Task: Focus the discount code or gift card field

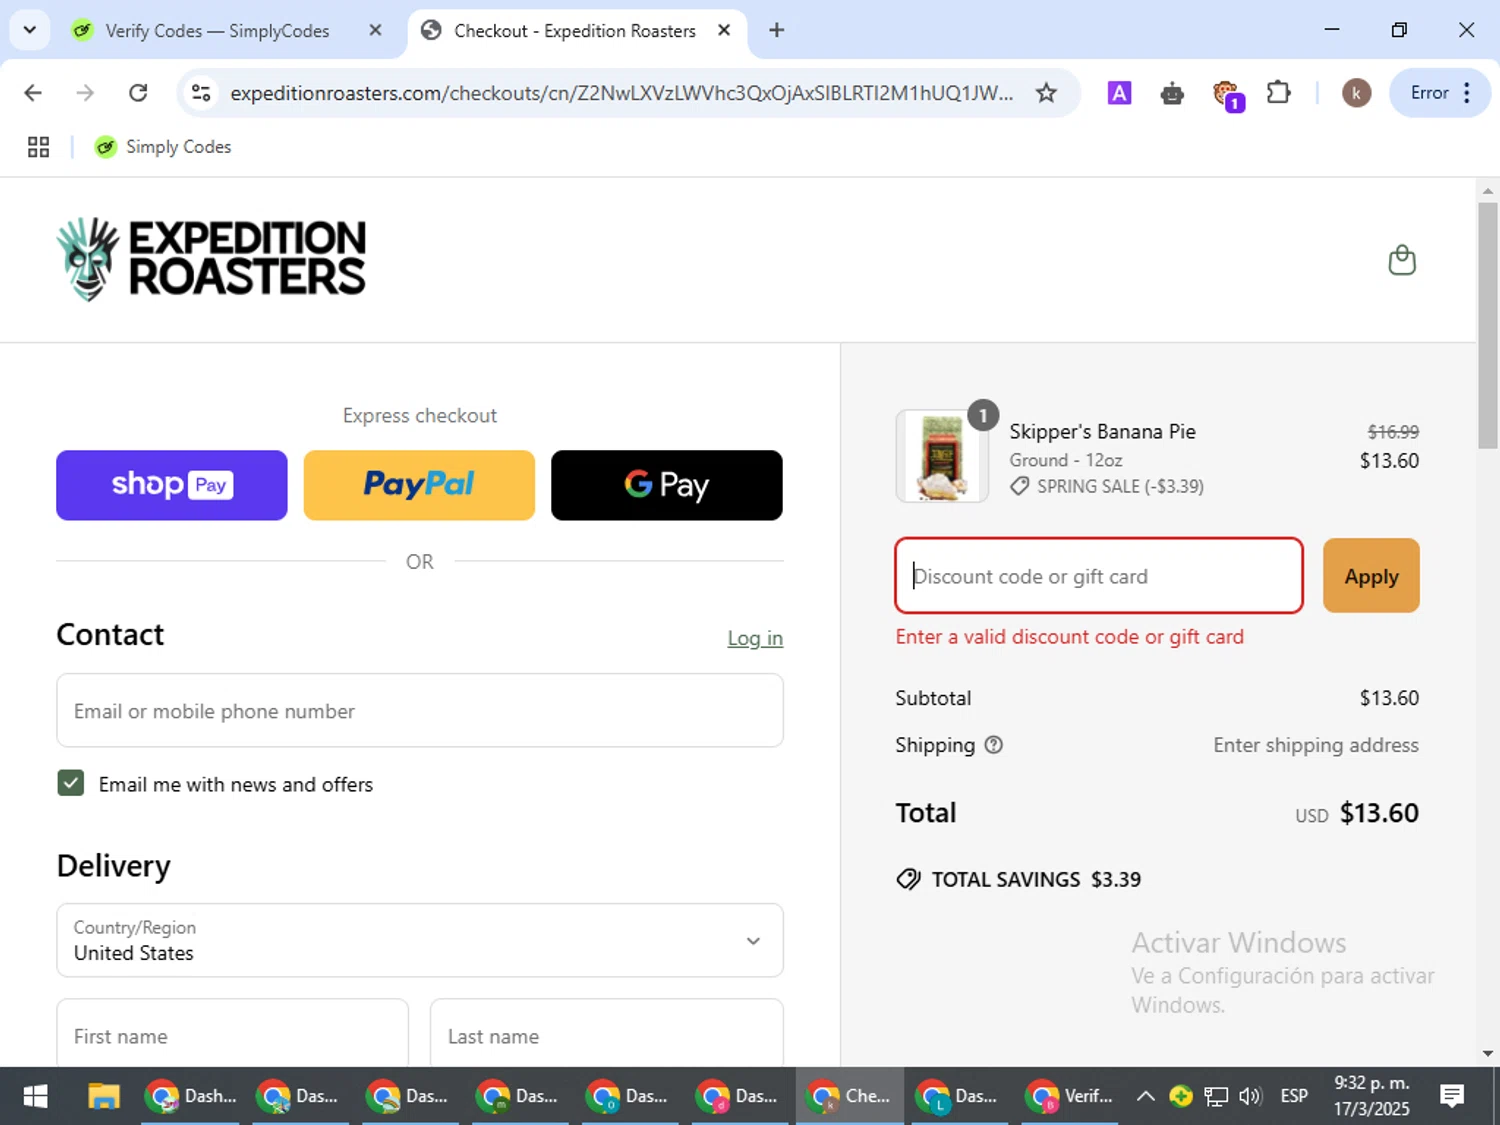Action: (1099, 576)
